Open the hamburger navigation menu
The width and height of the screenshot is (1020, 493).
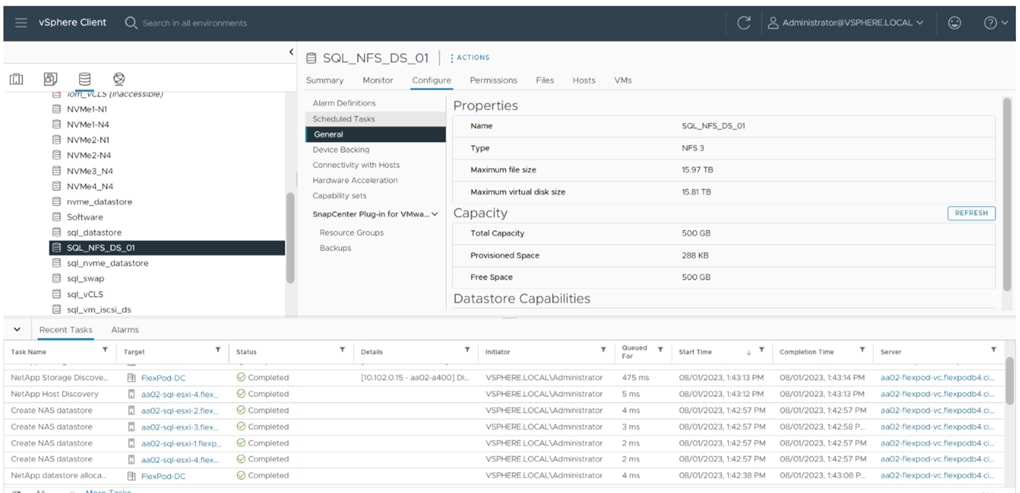point(21,23)
